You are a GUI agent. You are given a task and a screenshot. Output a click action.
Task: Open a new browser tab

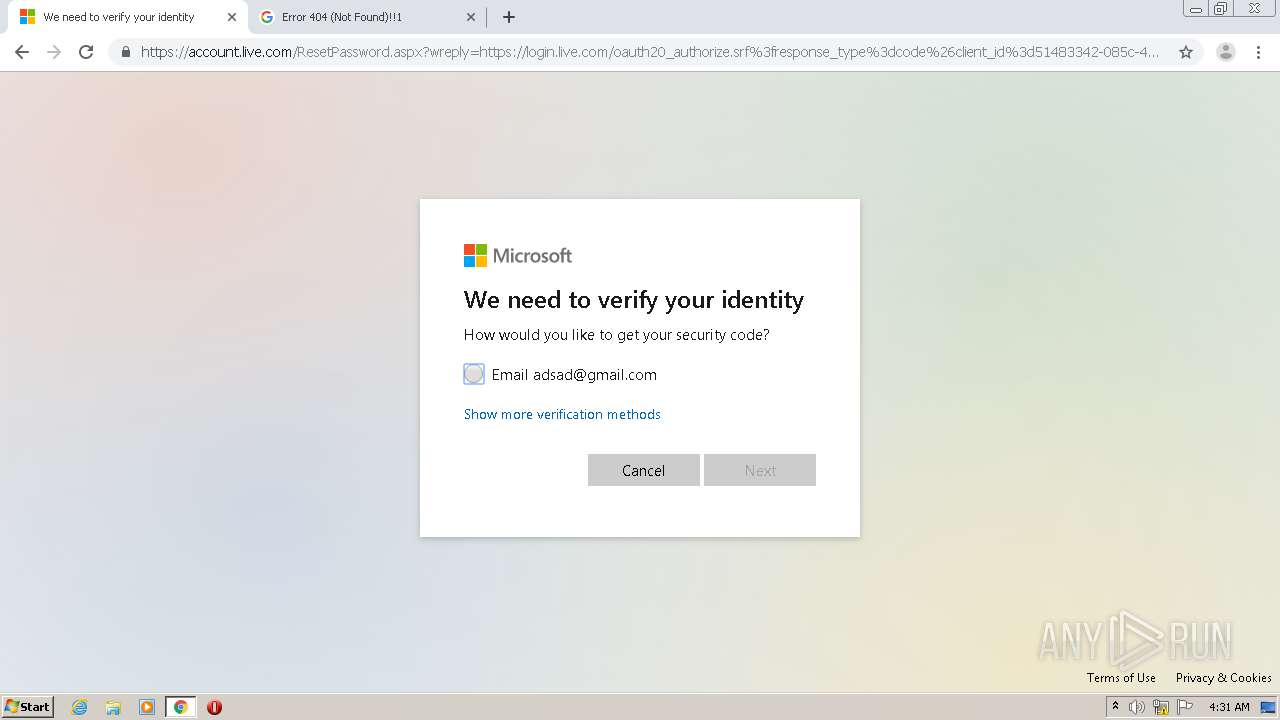tap(509, 17)
